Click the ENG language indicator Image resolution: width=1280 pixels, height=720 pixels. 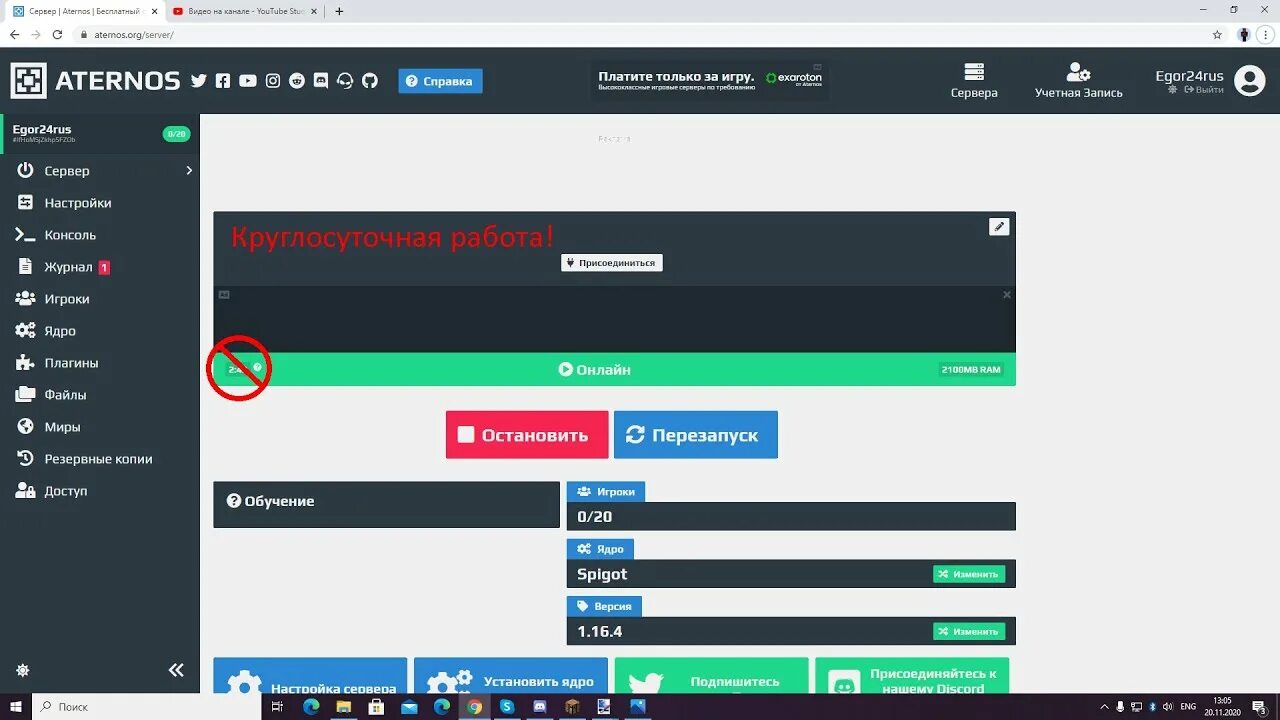coord(1188,707)
